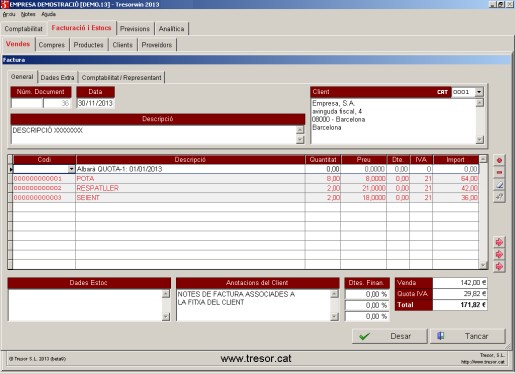Click the empty document series field
Image resolution: width=515 pixels, height=374 pixels.
[x=27, y=103]
